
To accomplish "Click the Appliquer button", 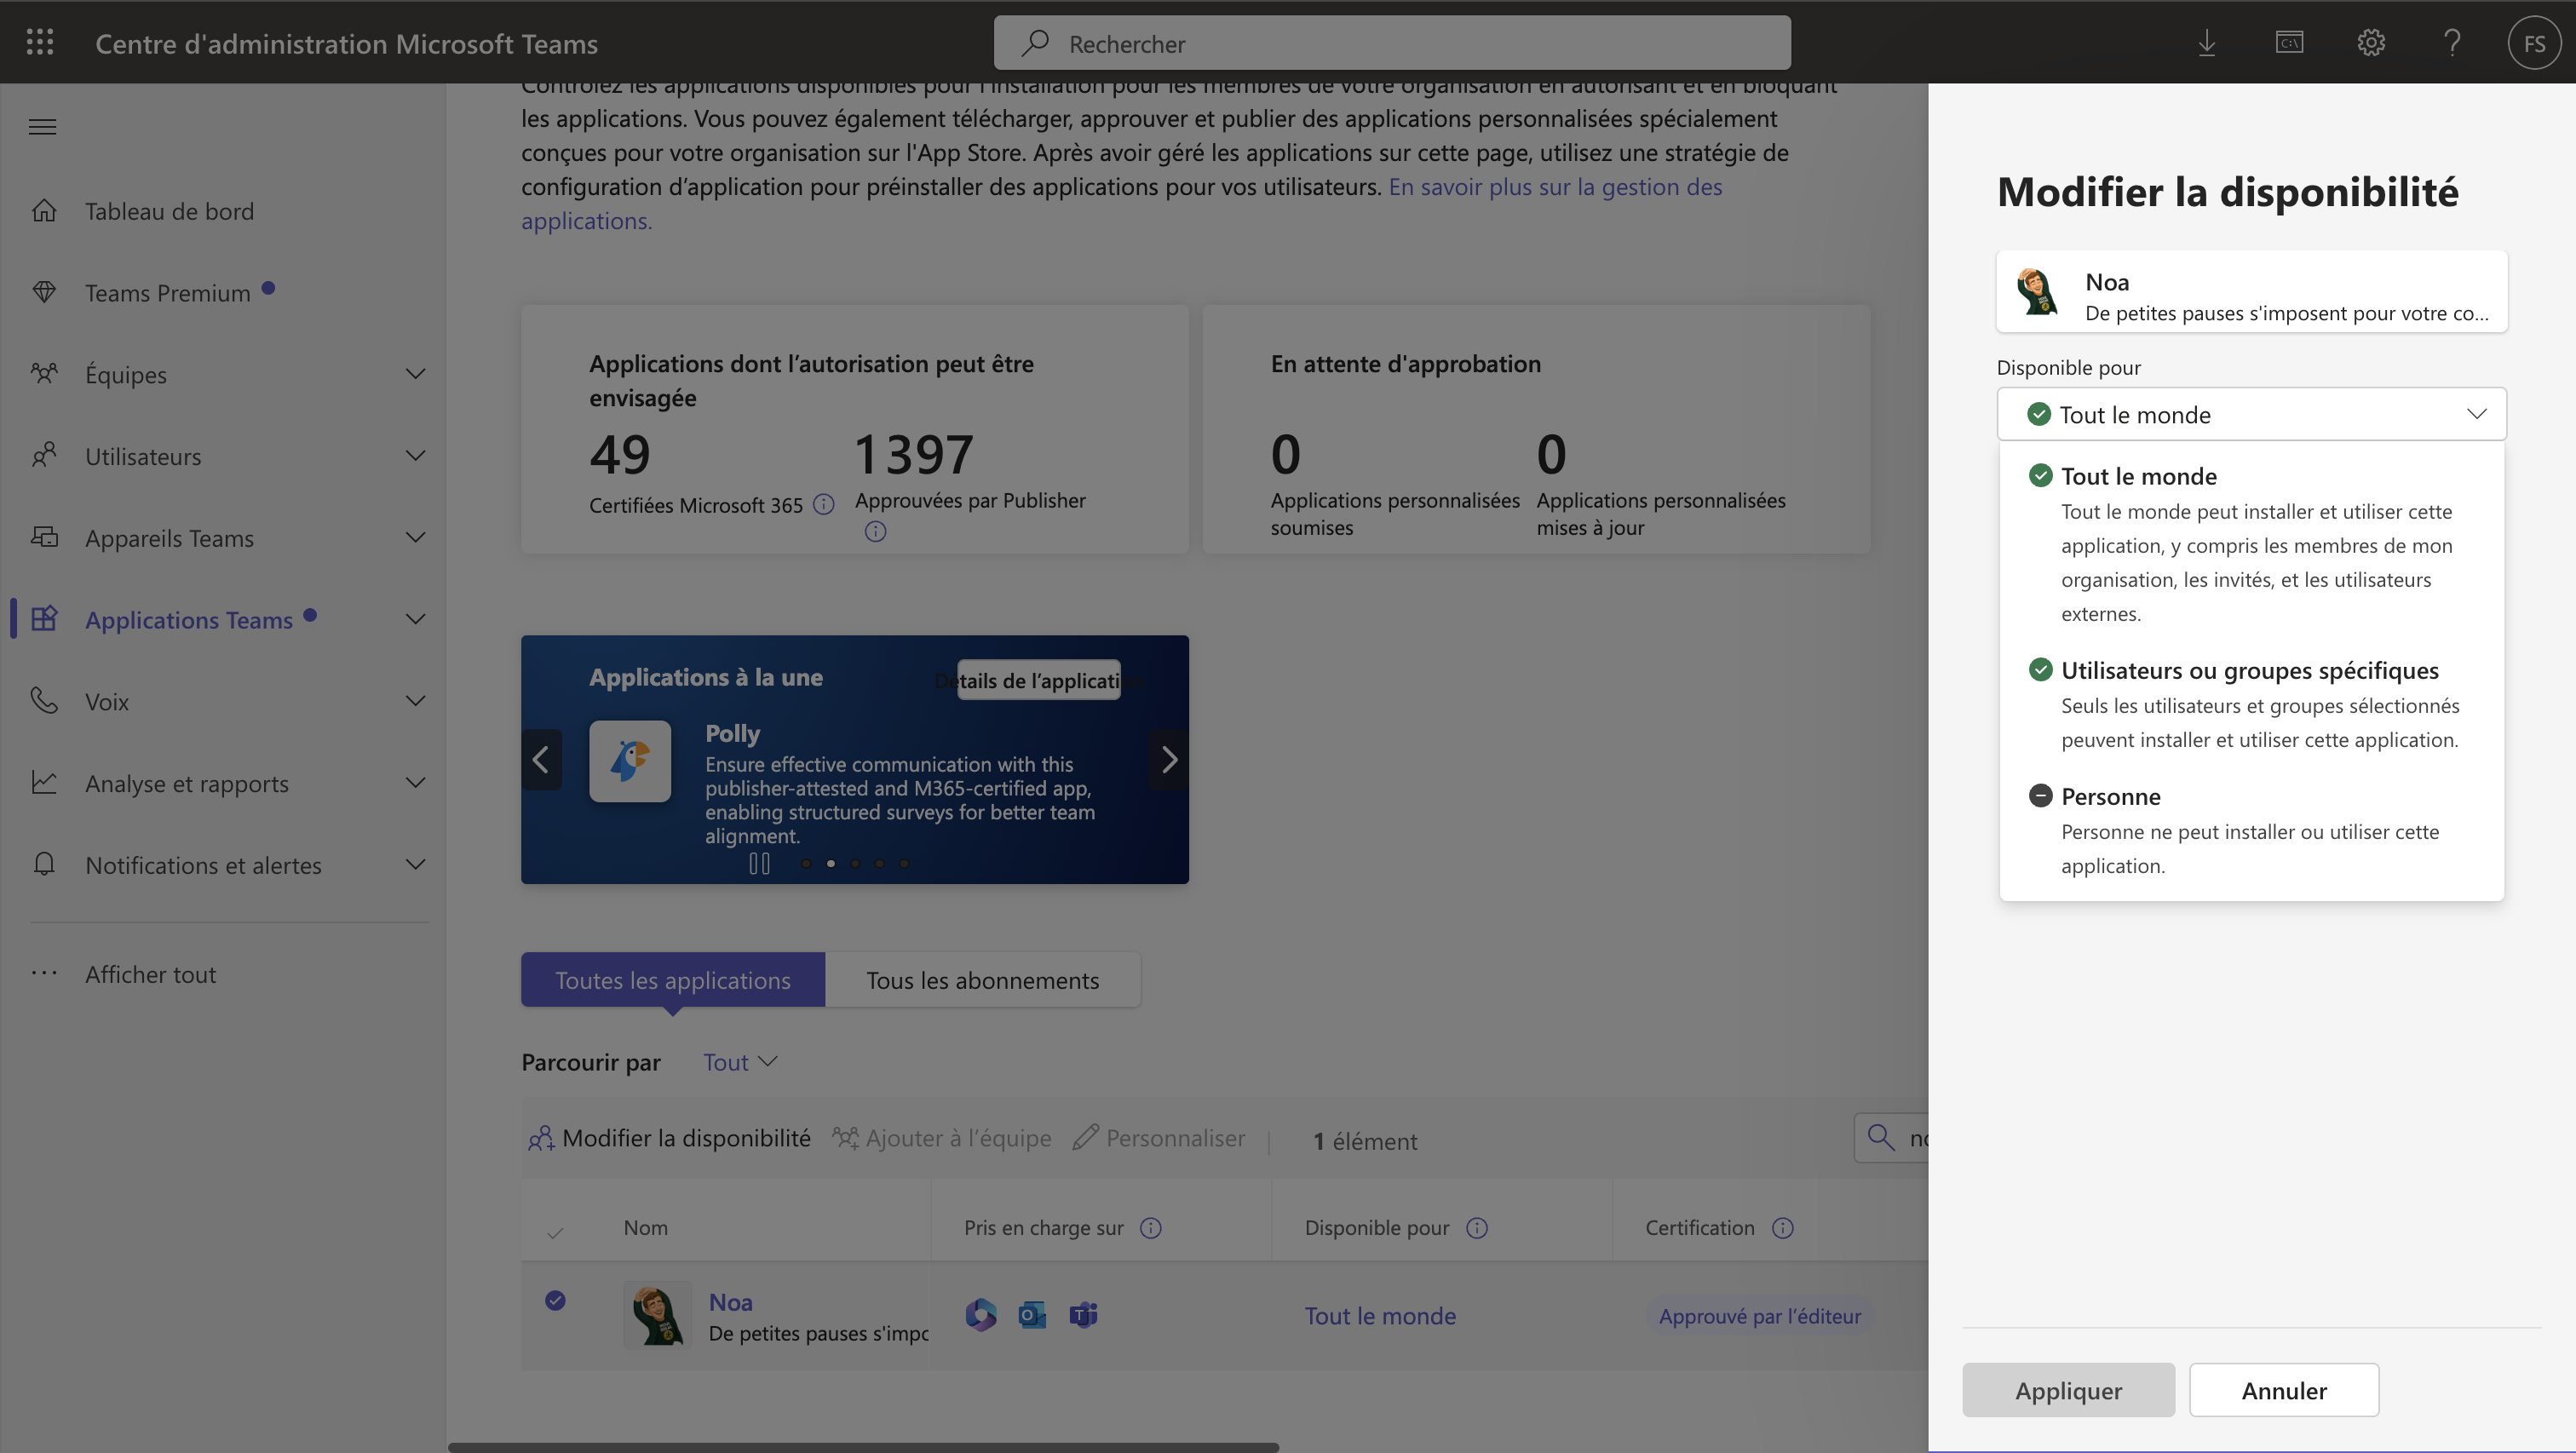I will click(2068, 1389).
